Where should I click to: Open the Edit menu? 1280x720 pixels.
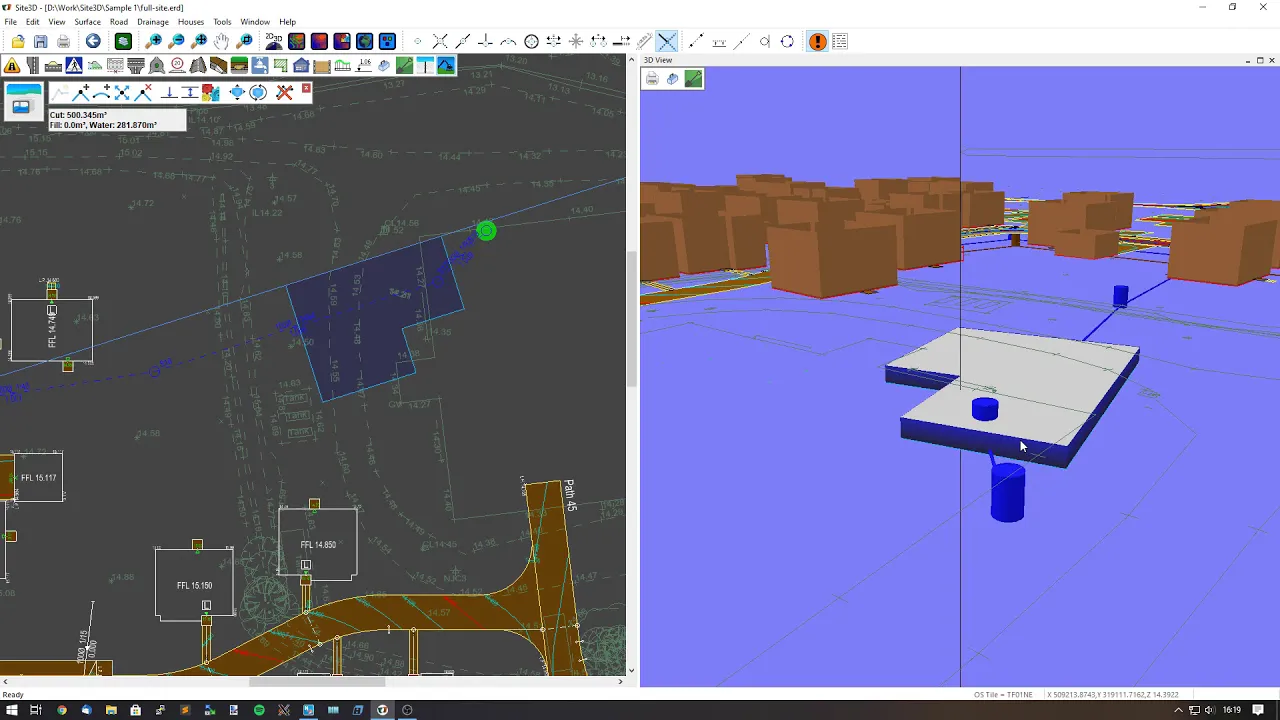pos(33,22)
